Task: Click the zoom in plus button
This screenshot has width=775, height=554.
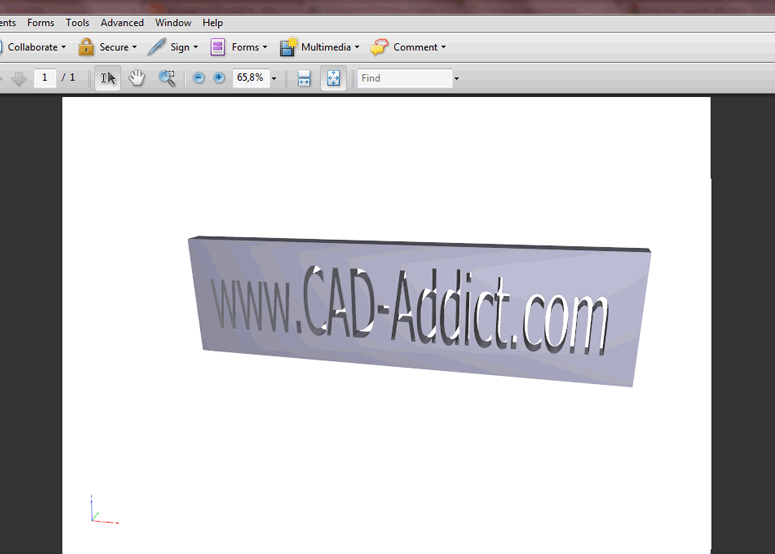Action: point(219,78)
